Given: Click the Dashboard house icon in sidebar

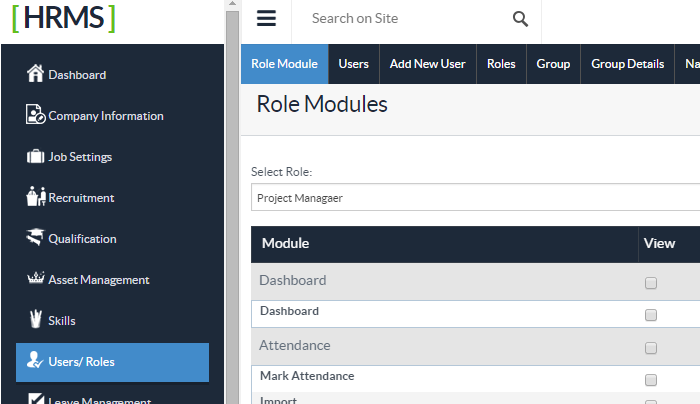Looking at the screenshot, I should pos(35,74).
